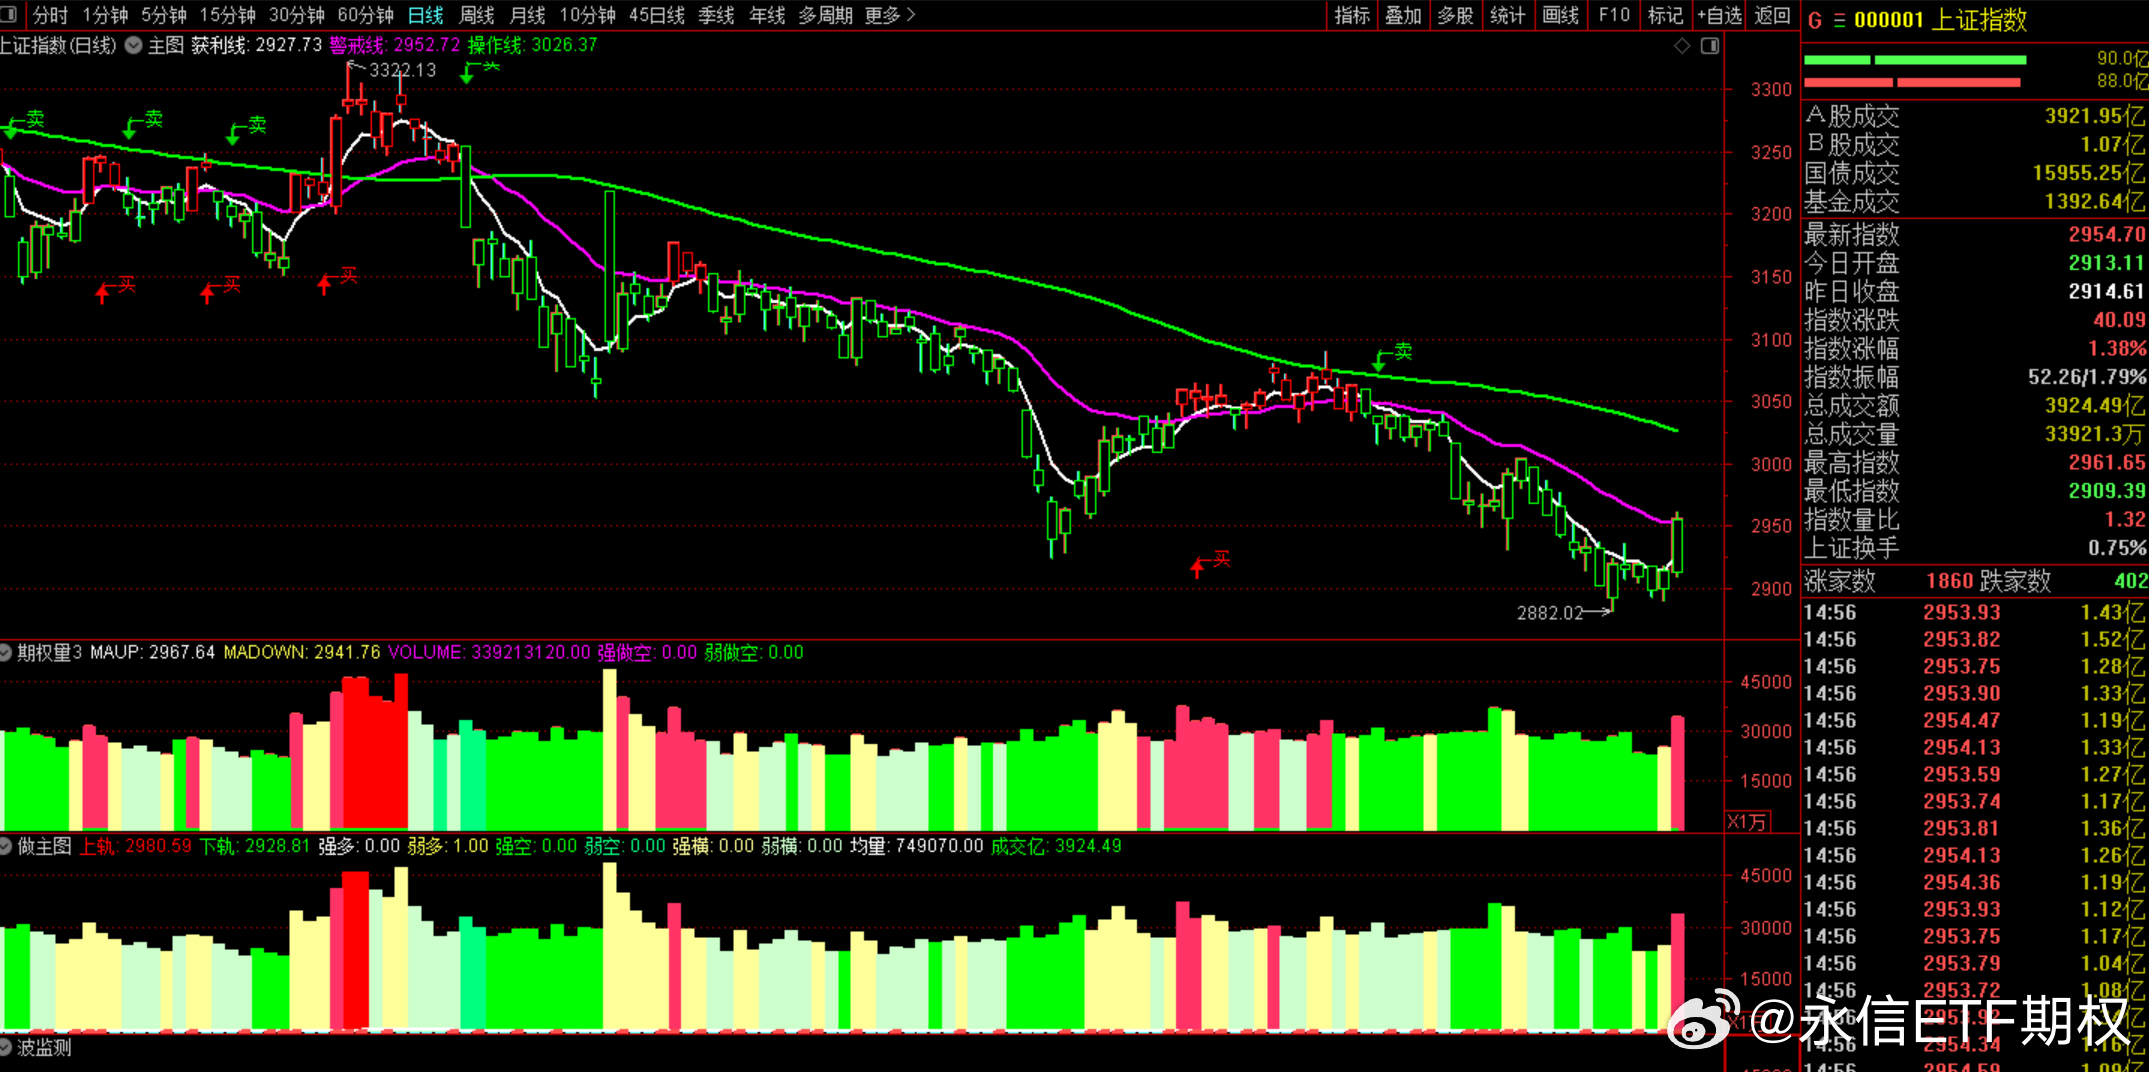The width and height of the screenshot is (2149, 1072).
Task: Switch to the 月线 monthly tab
Action: tap(528, 15)
